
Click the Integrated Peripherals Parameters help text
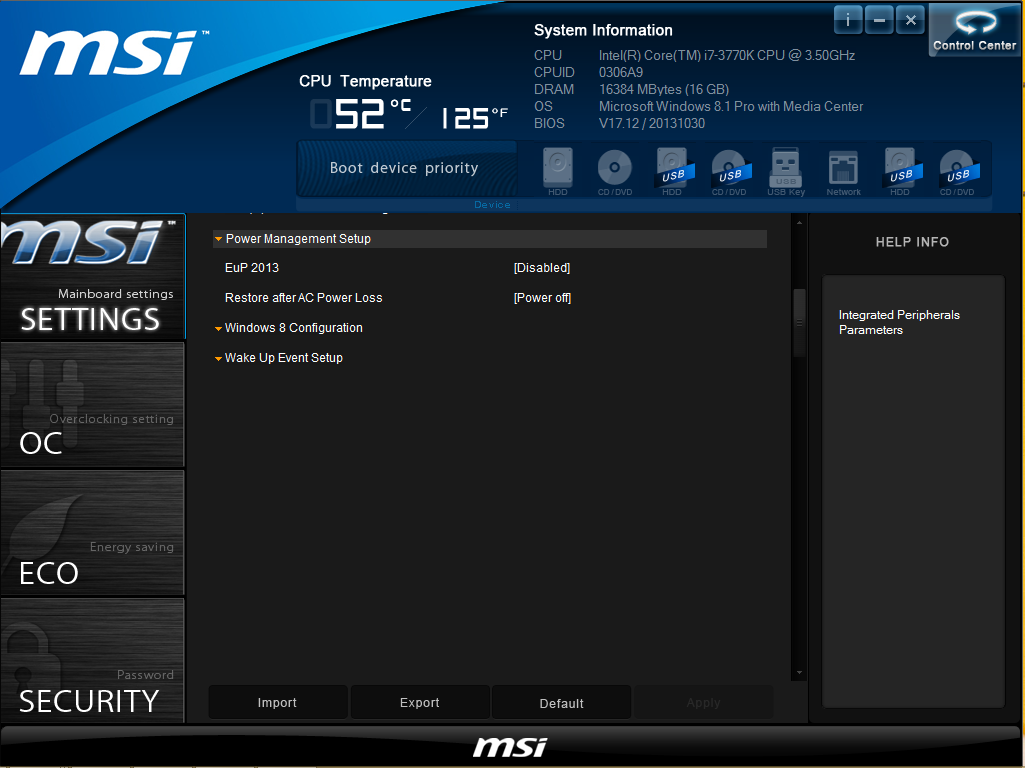(899, 322)
